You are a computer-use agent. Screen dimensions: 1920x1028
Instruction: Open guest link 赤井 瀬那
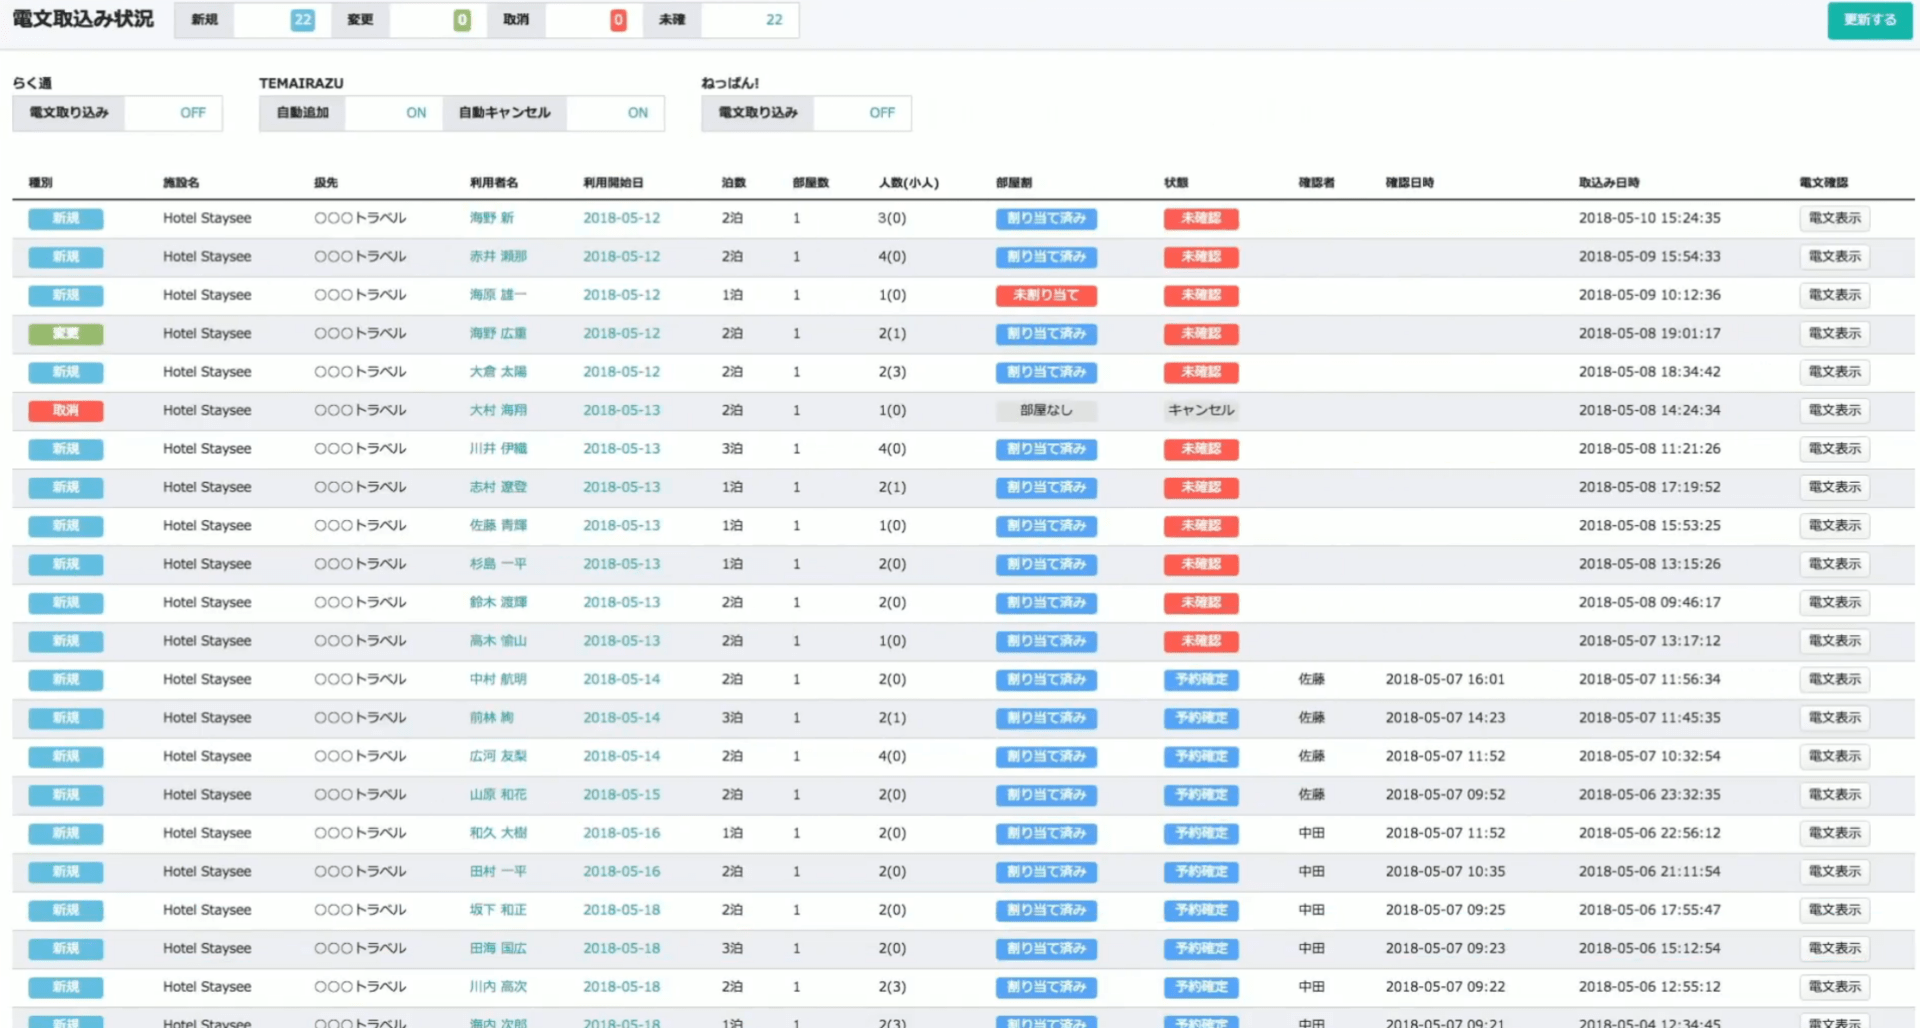click(498, 257)
